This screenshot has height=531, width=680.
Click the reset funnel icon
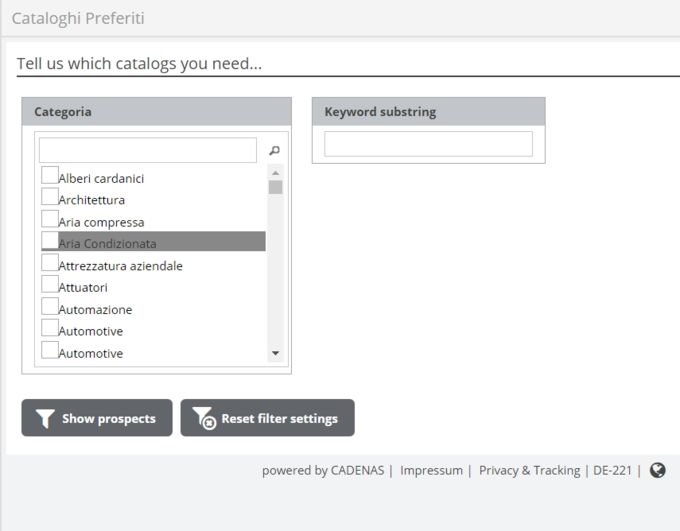(x=204, y=419)
